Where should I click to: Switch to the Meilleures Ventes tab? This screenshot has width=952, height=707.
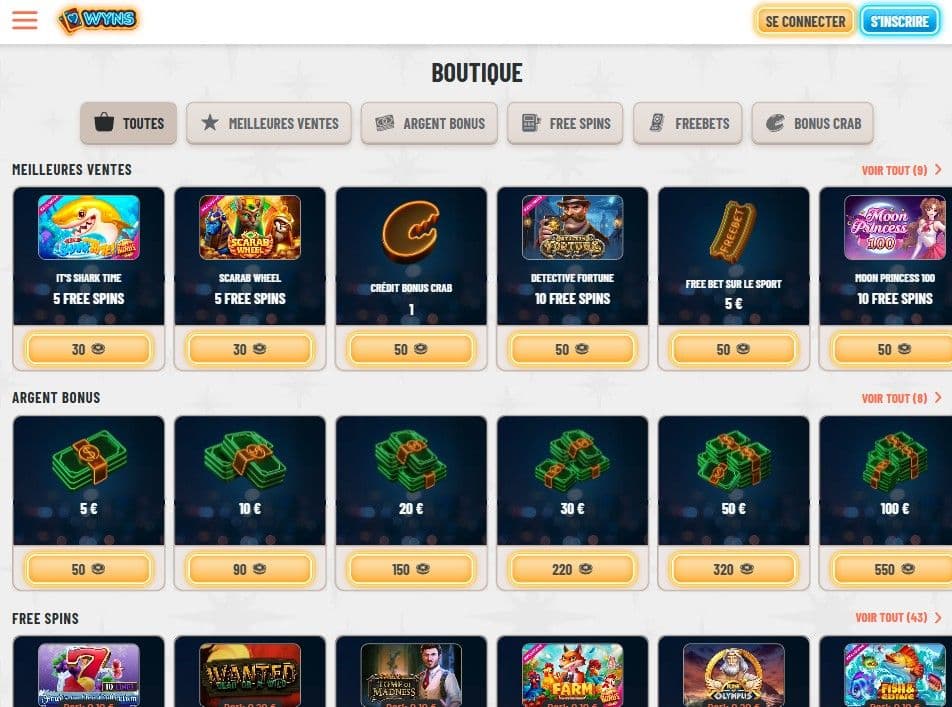(269, 123)
